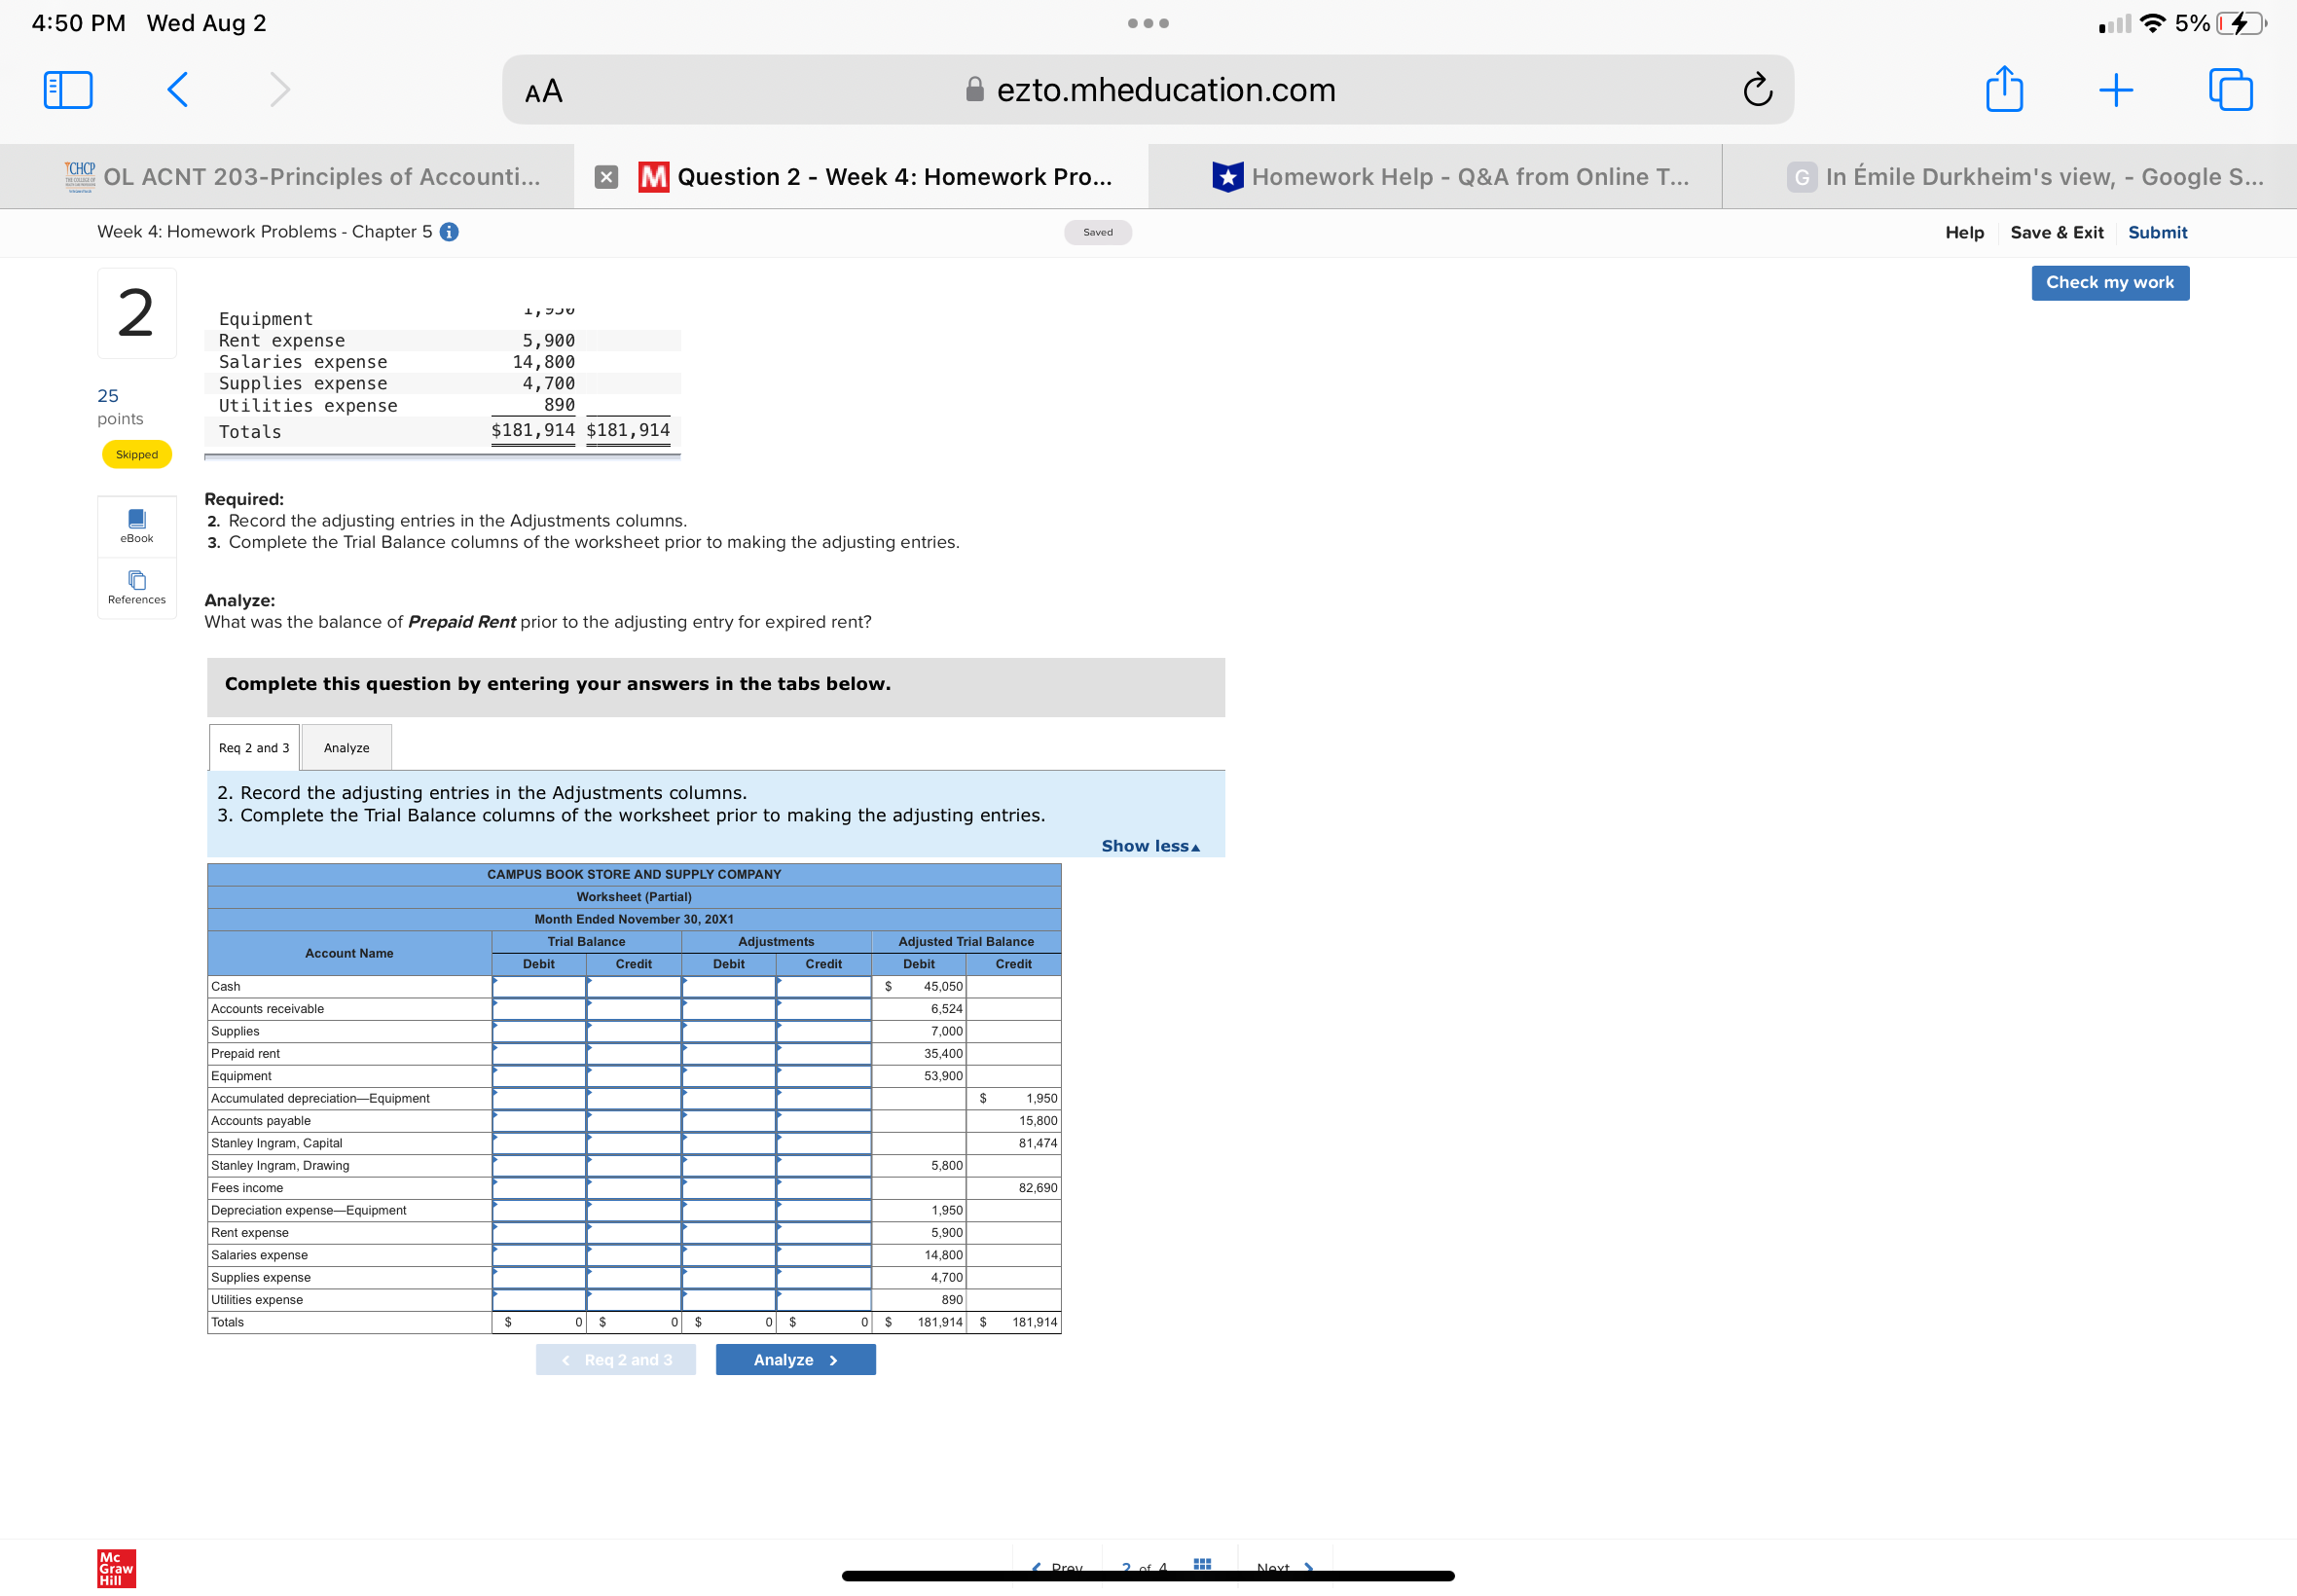Switch to the Homework Help browser tab
Viewport: 2297px width, 1596px height.
tap(1450, 177)
